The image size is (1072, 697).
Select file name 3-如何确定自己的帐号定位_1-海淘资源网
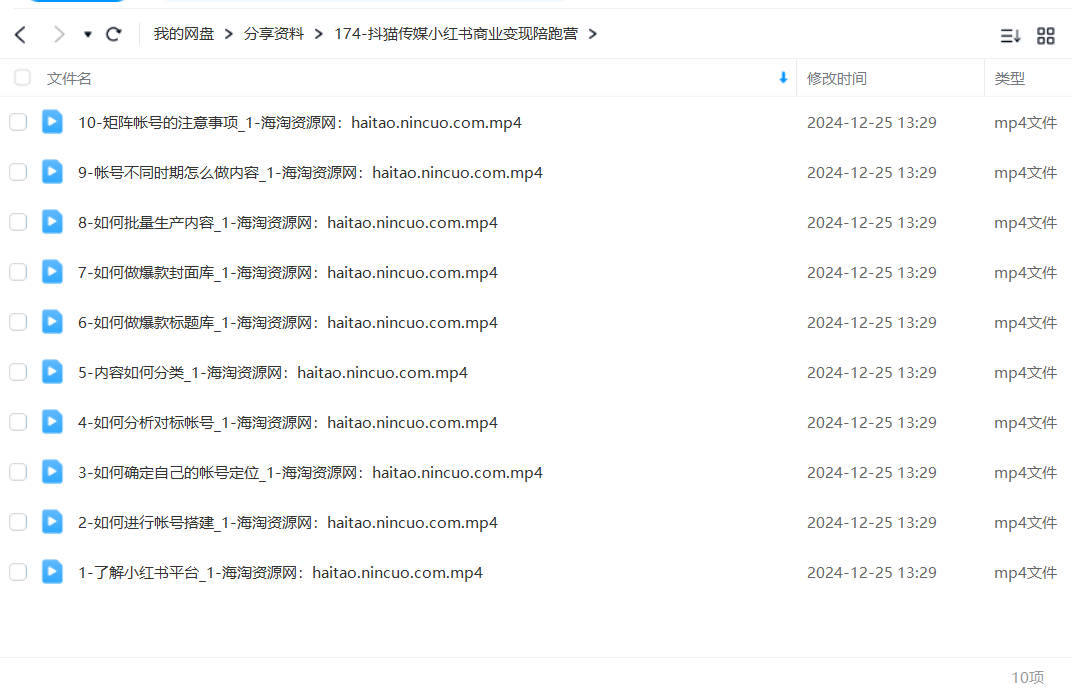point(310,472)
